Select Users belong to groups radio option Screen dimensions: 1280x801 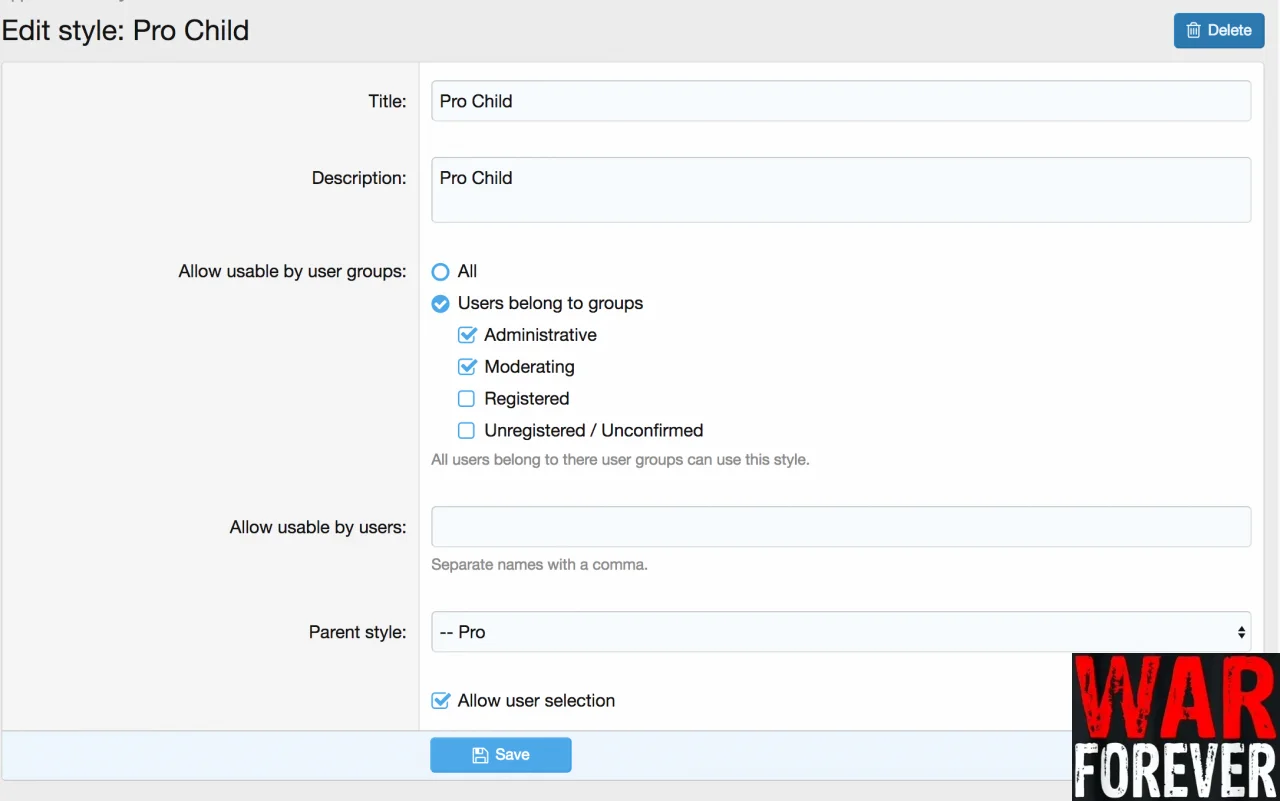tap(440, 303)
